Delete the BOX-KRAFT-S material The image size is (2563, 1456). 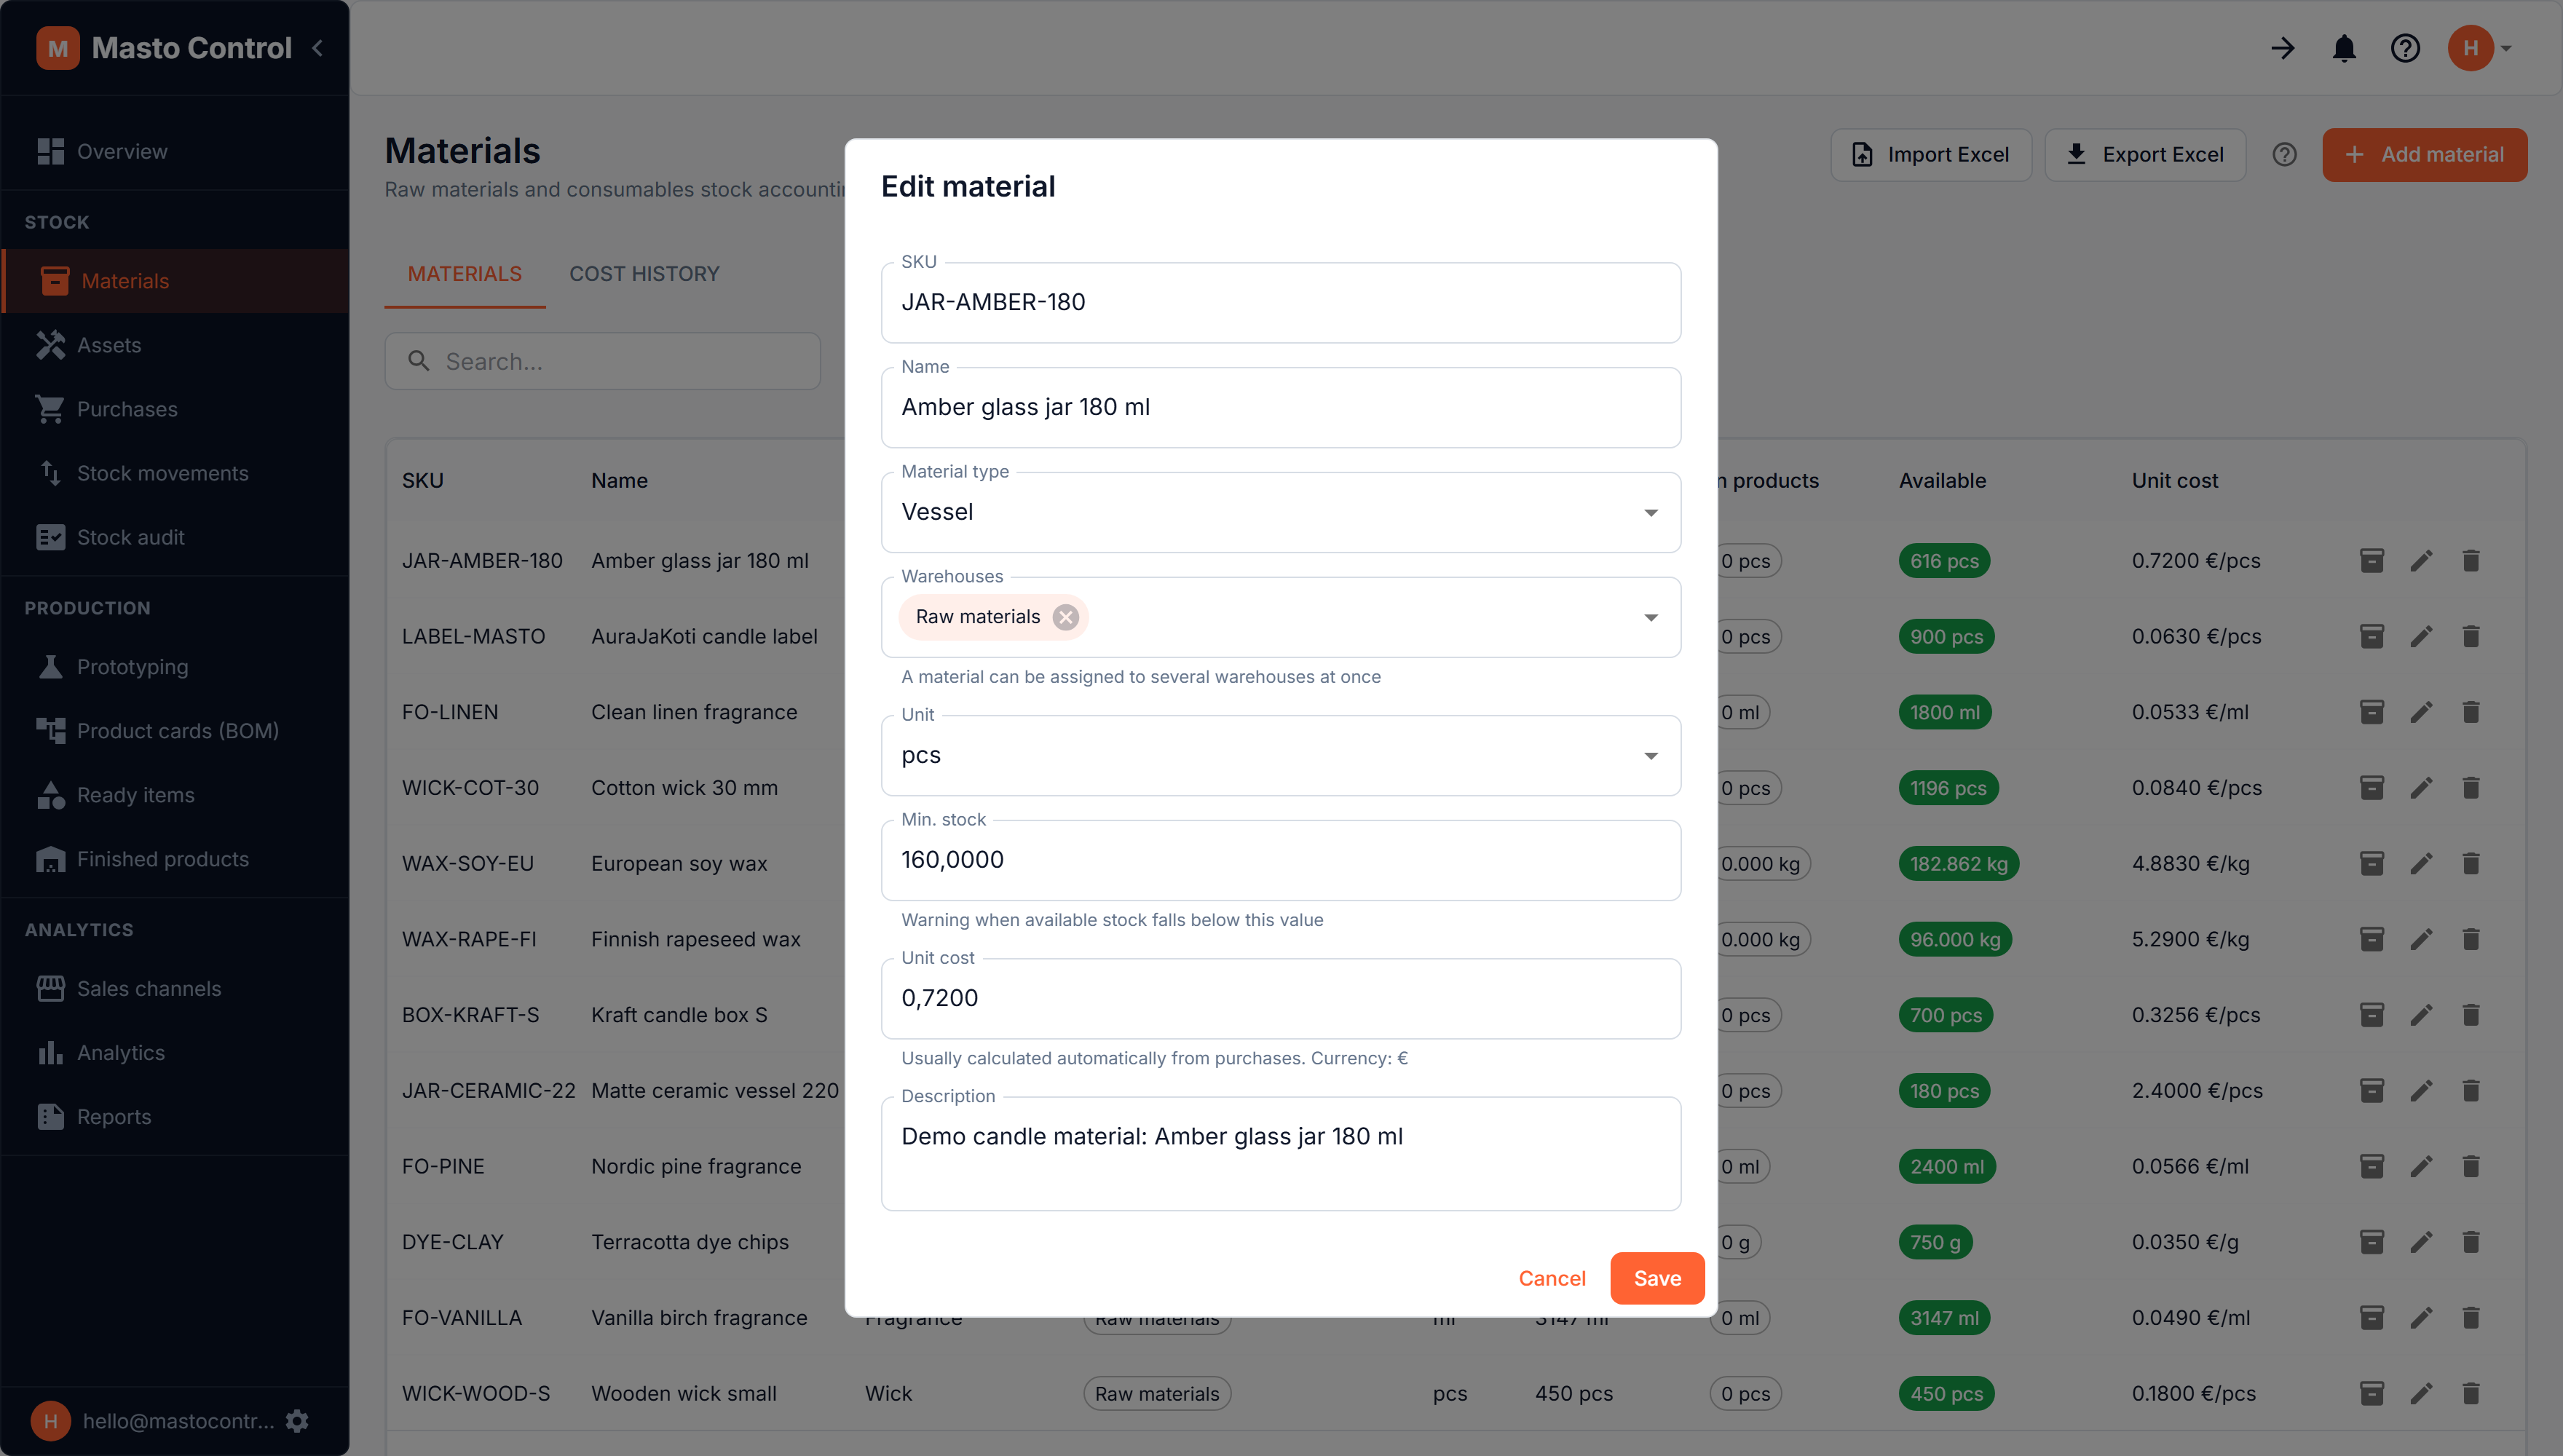point(2471,1015)
